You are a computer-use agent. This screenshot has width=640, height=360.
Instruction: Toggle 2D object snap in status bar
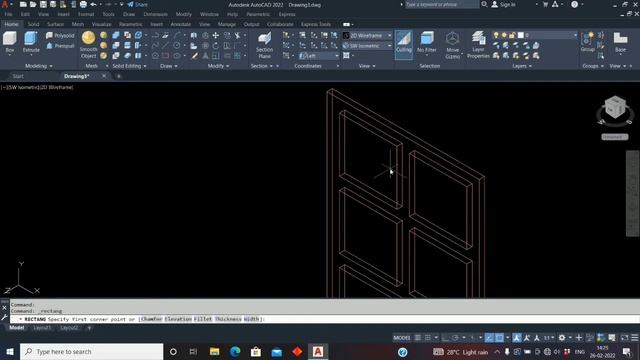pyautogui.click(x=499, y=338)
